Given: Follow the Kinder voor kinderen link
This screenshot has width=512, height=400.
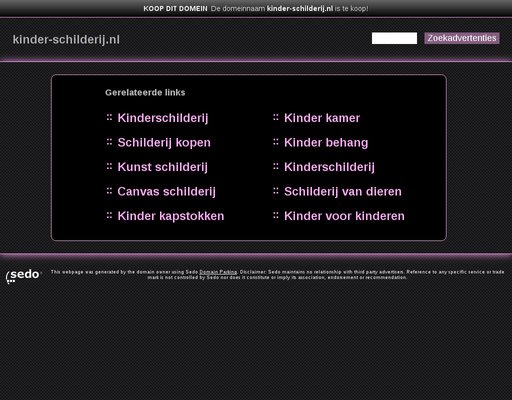Looking at the screenshot, I should coord(344,216).
